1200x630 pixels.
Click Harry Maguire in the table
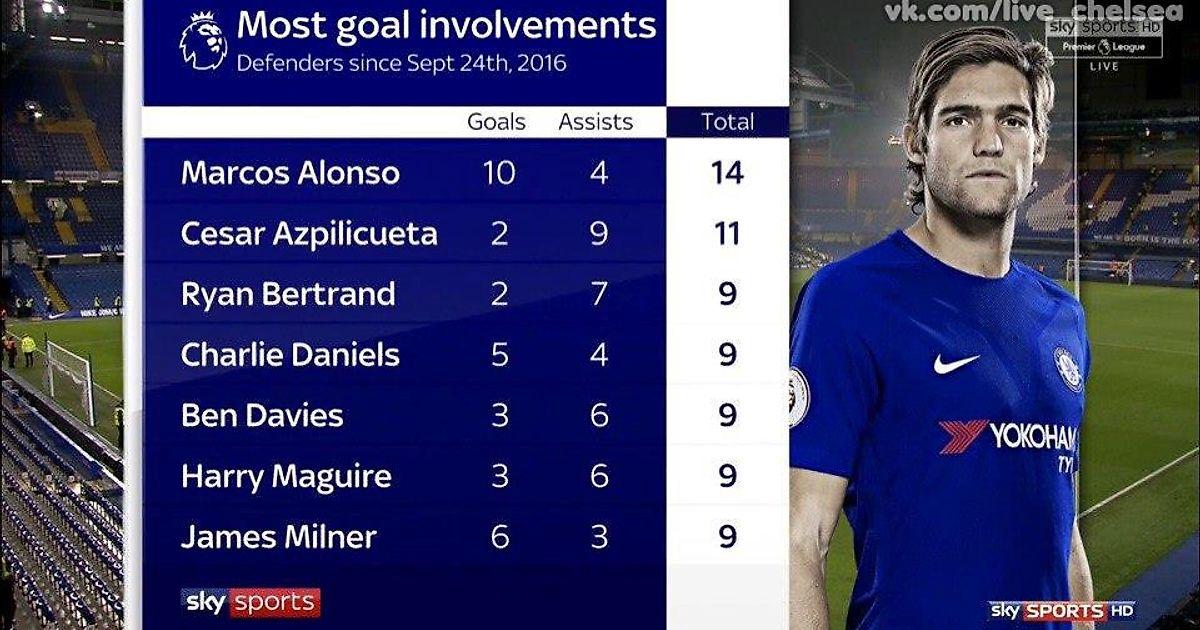click(286, 476)
